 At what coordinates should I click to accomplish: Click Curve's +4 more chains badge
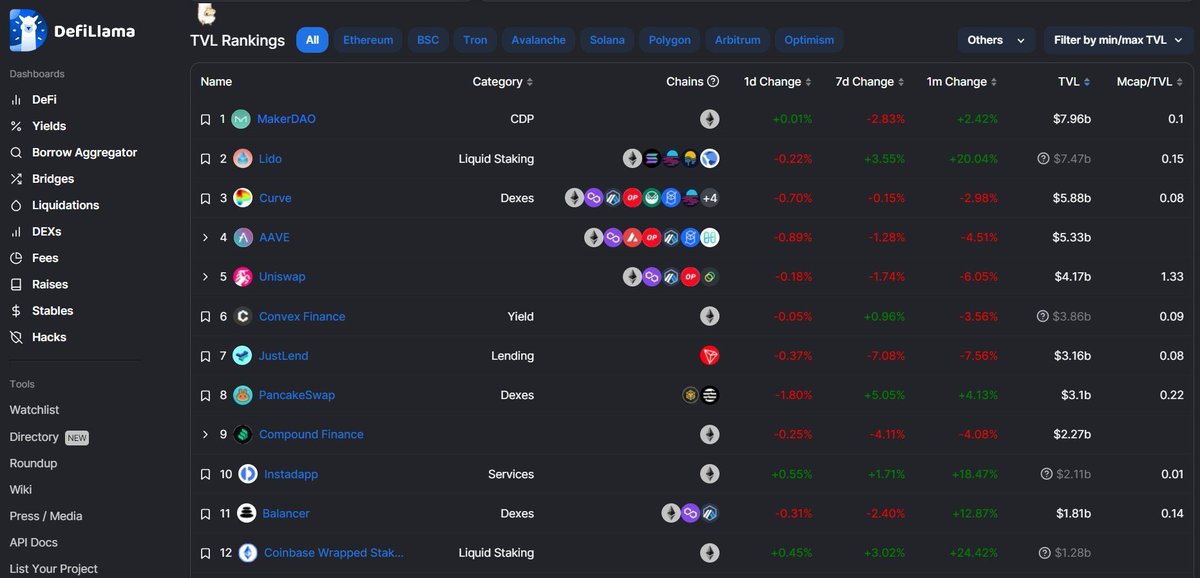click(x=709, y=198)
